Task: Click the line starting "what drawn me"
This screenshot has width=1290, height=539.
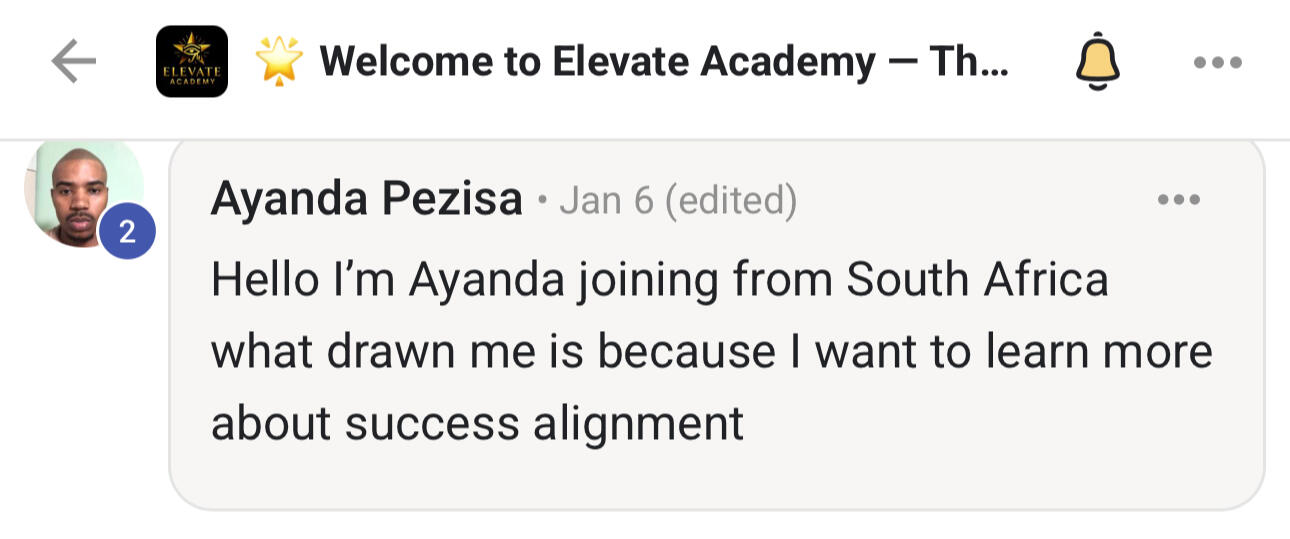Action: click(710, 352)
